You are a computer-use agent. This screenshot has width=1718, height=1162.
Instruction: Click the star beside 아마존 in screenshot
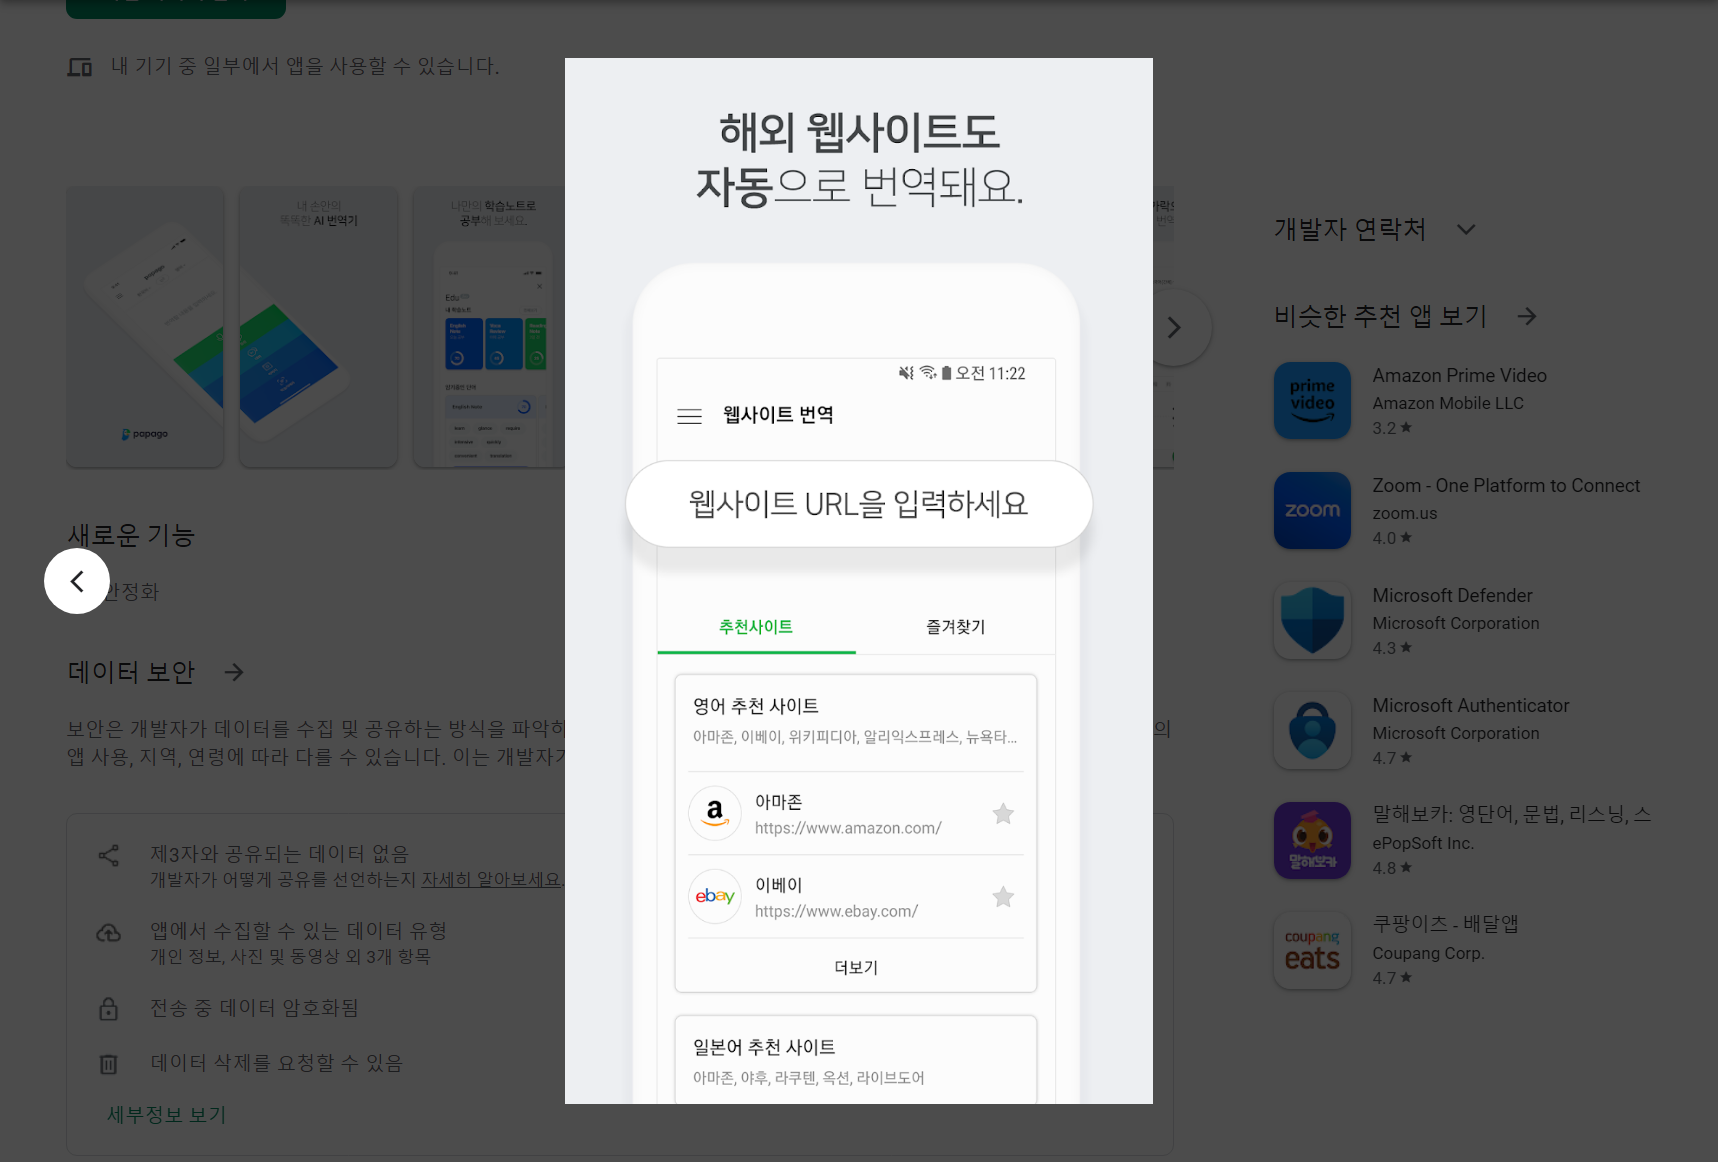1003,814
